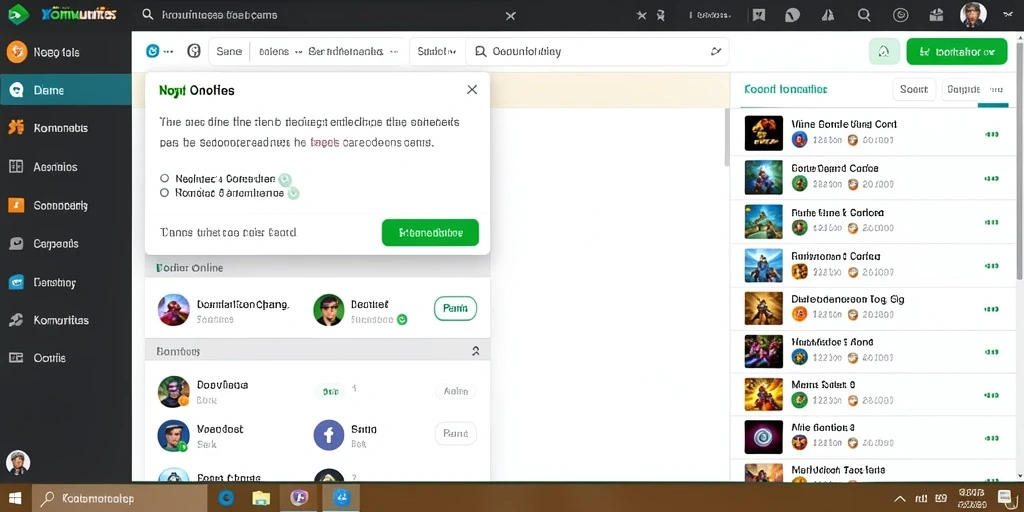The width and height of the screenshot is (1024, 512).
Task: Switch to the 'Koont toneatiec' tab
Action: [786, 89]
